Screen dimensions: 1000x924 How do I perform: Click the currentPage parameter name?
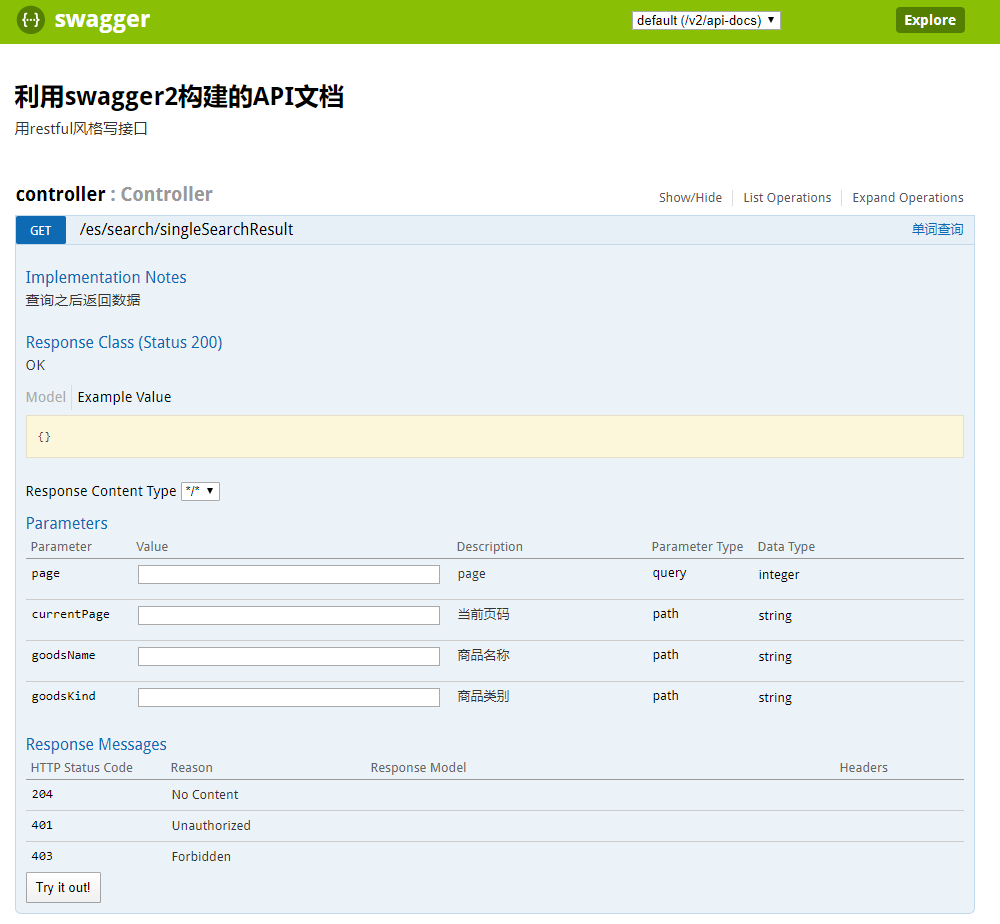coord(71,614)
